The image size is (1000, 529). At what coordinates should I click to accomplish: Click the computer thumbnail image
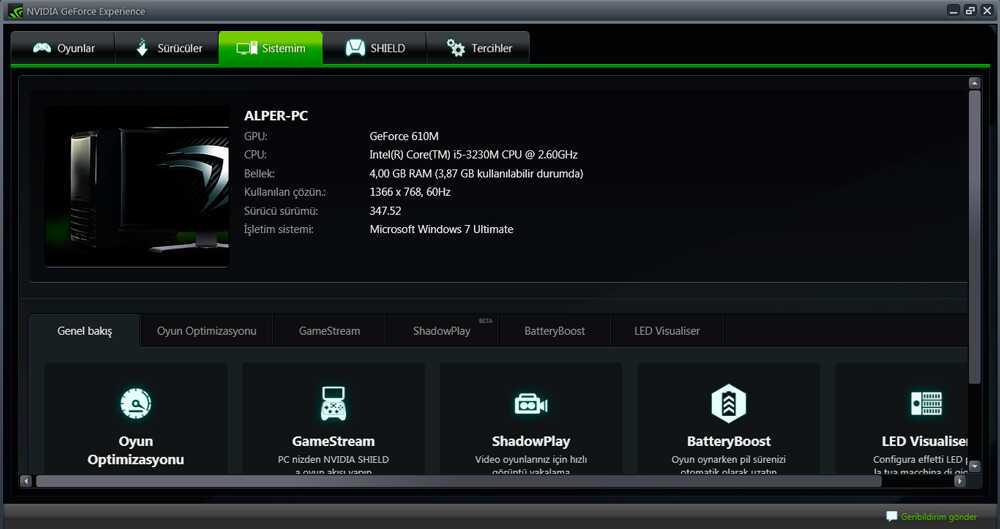click(x=136, y=186)
